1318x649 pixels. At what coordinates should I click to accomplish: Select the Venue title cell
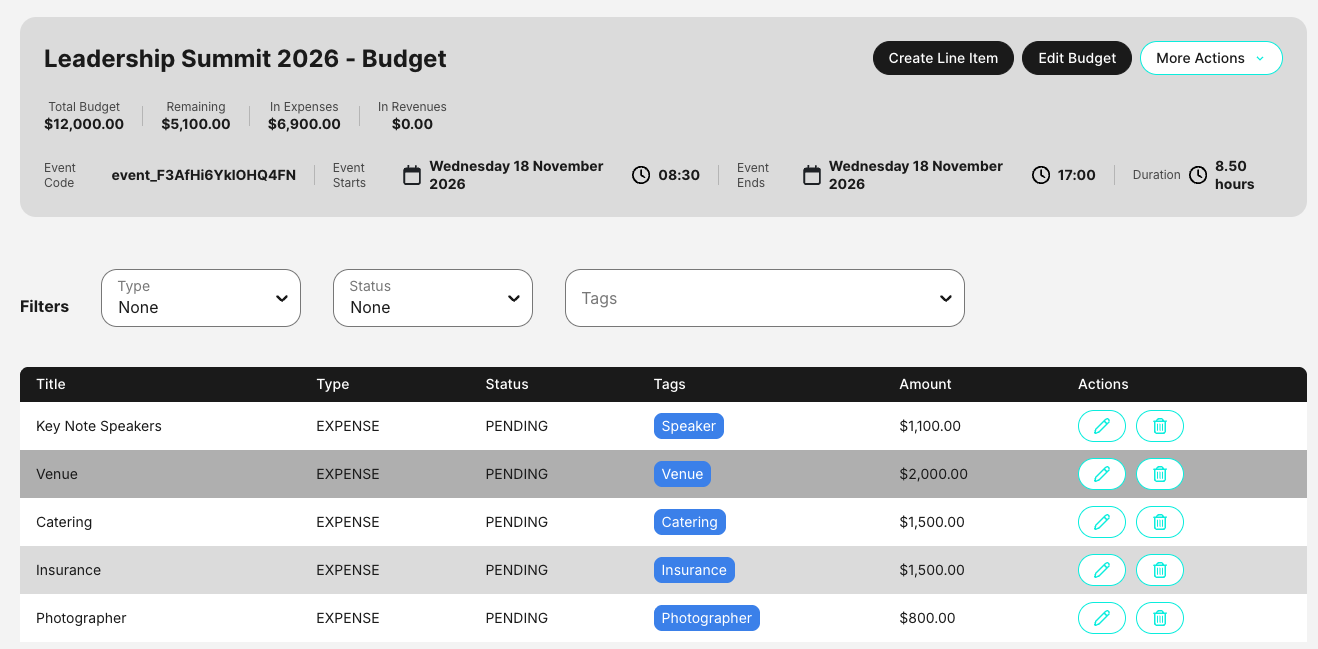pyautogui.click(x=57, y=474)
